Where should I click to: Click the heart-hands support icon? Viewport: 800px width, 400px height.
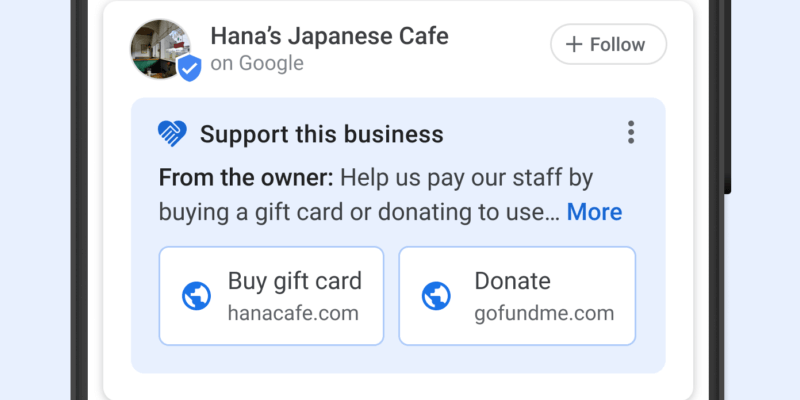coord(173,133)
